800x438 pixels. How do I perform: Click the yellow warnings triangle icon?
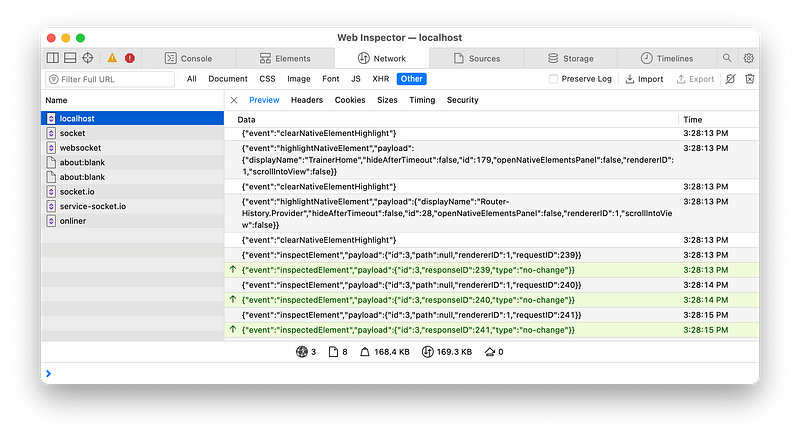tap(112, 59)
